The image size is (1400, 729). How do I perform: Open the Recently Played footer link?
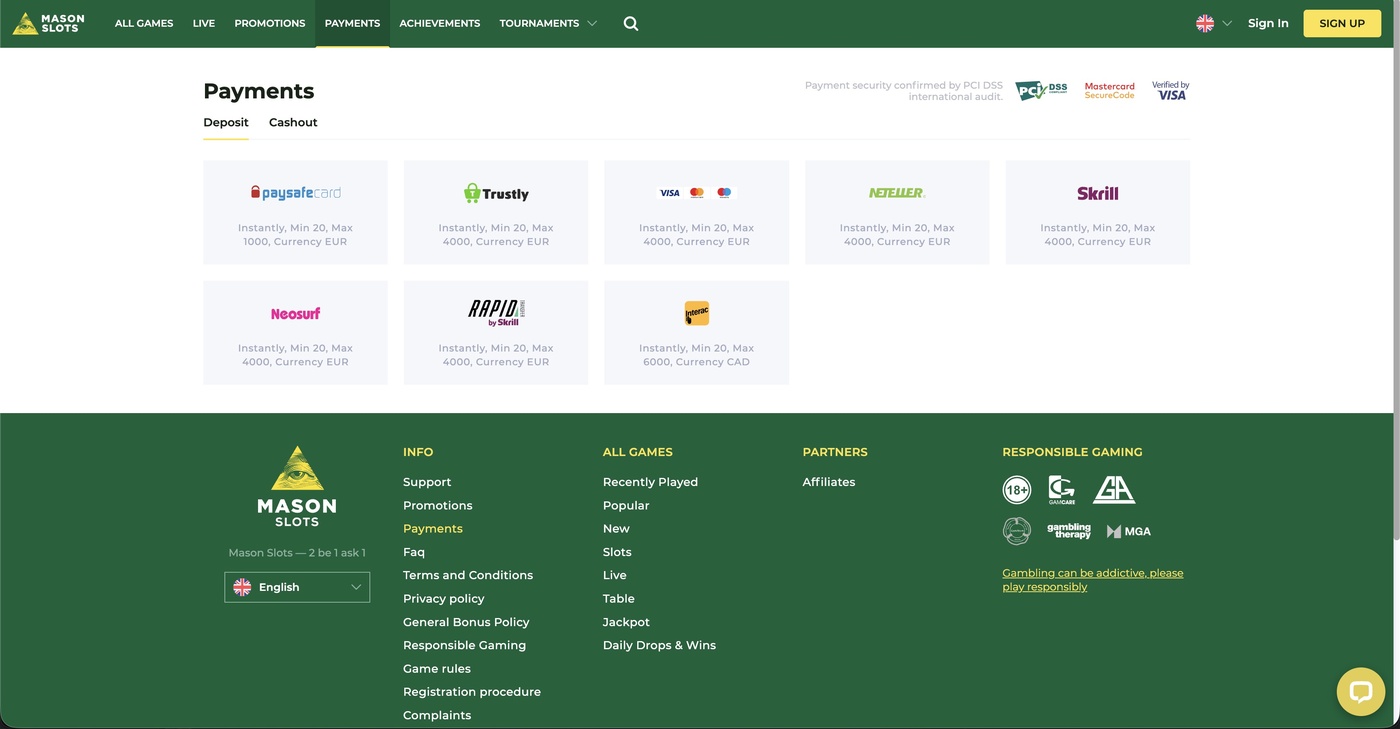pyautogui.click(x=650, y=482)
